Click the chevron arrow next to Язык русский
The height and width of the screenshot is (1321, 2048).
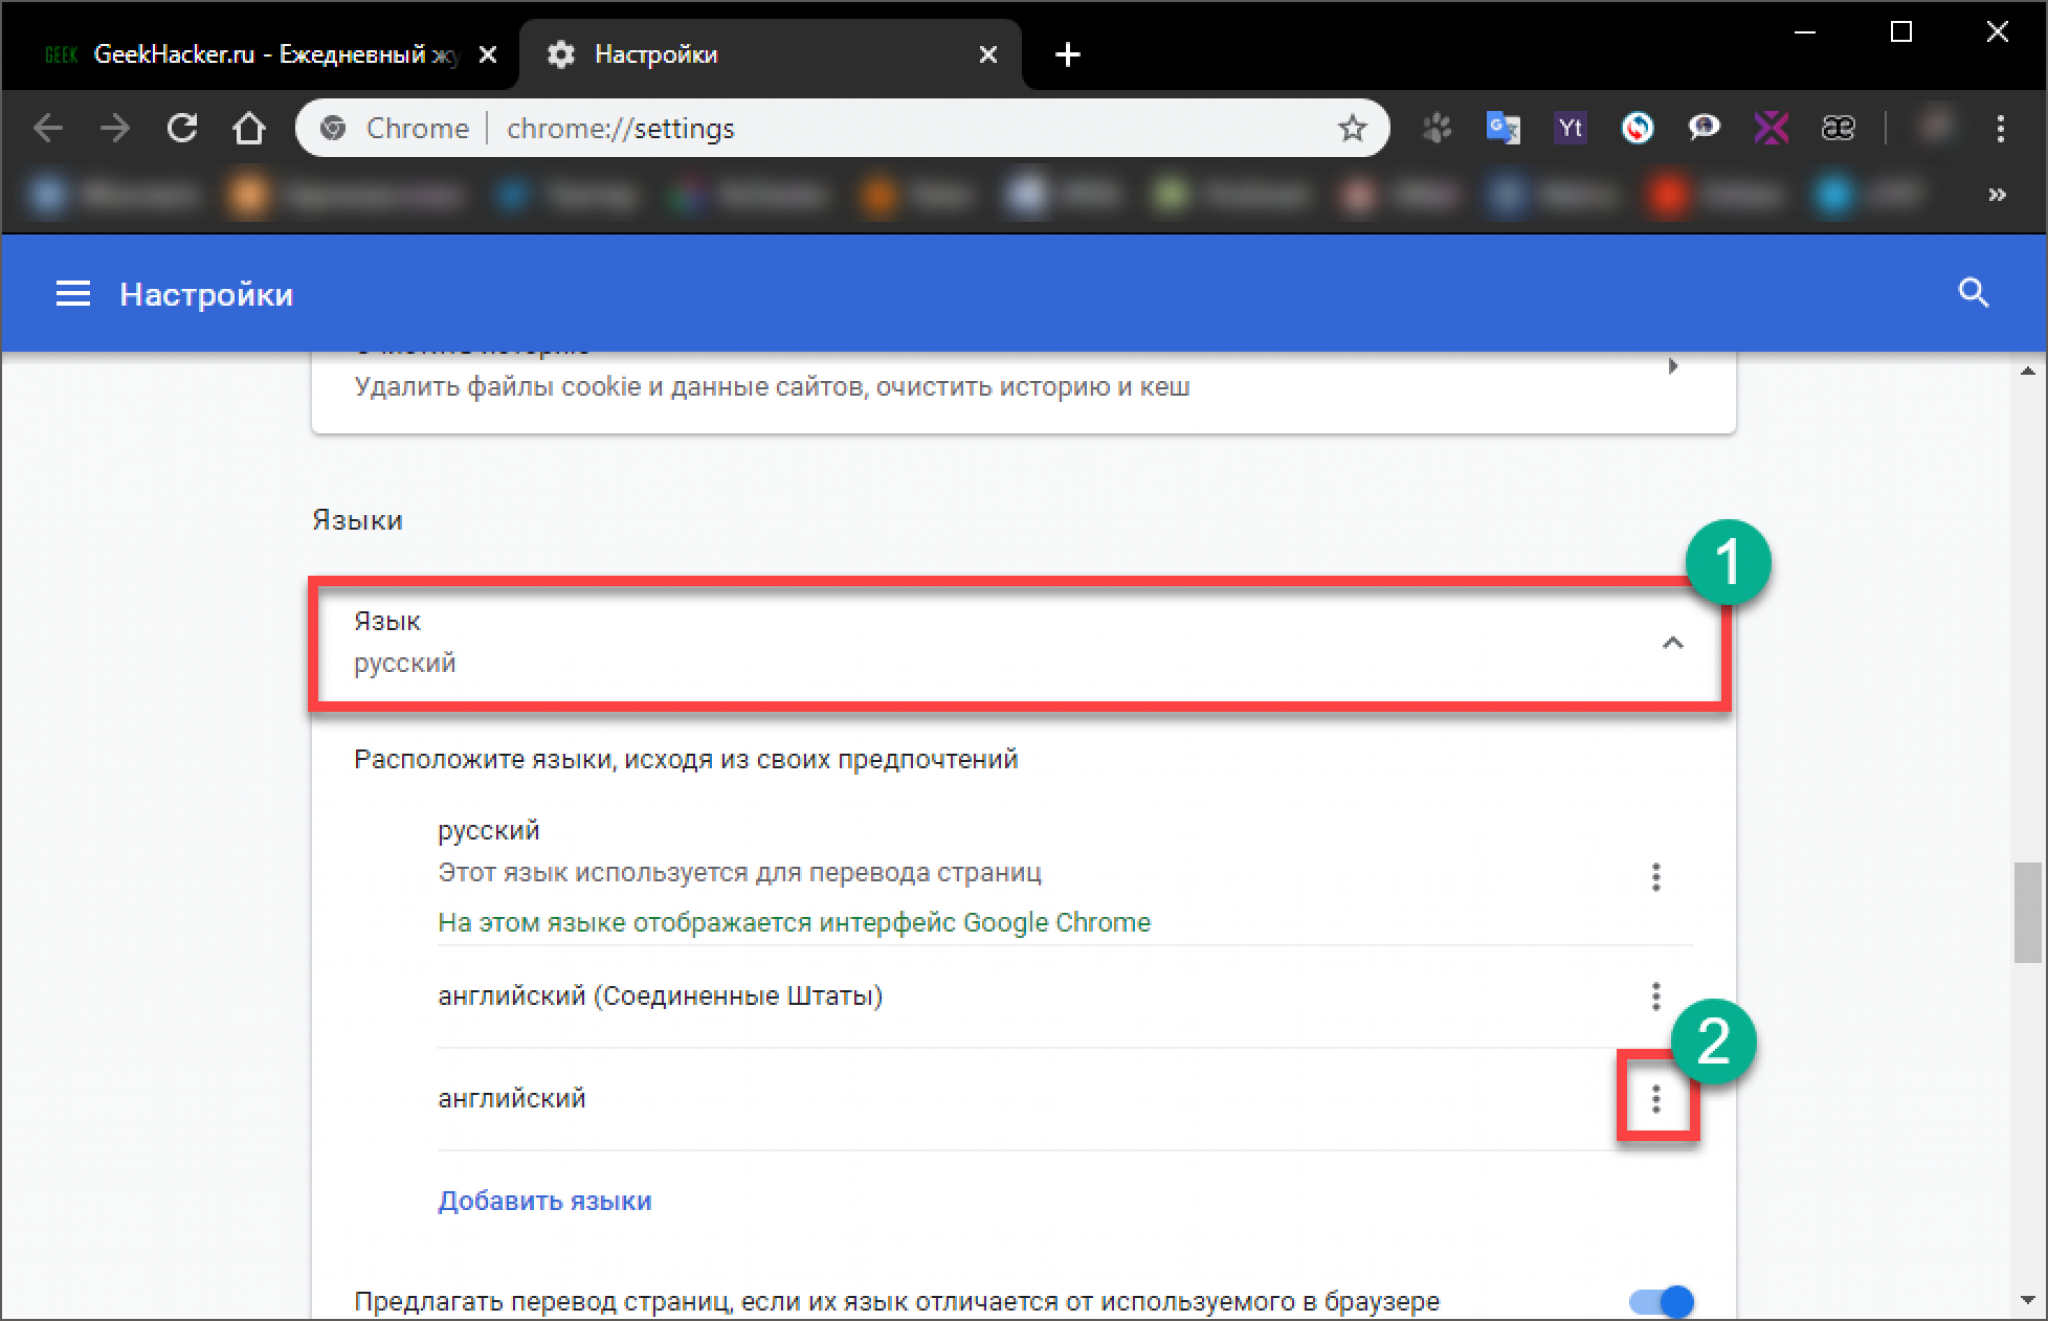(1672, 642)
